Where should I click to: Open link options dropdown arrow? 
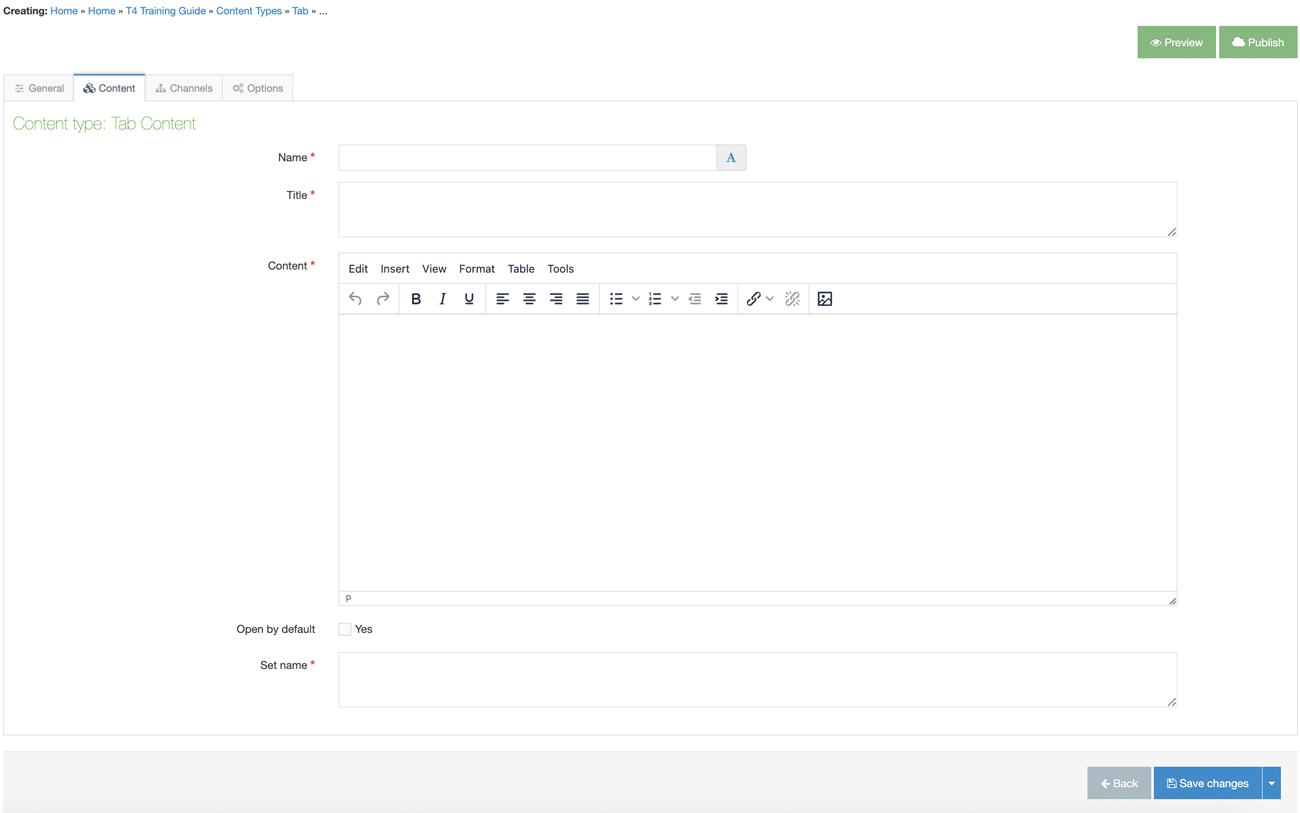(x=770, y=299)
